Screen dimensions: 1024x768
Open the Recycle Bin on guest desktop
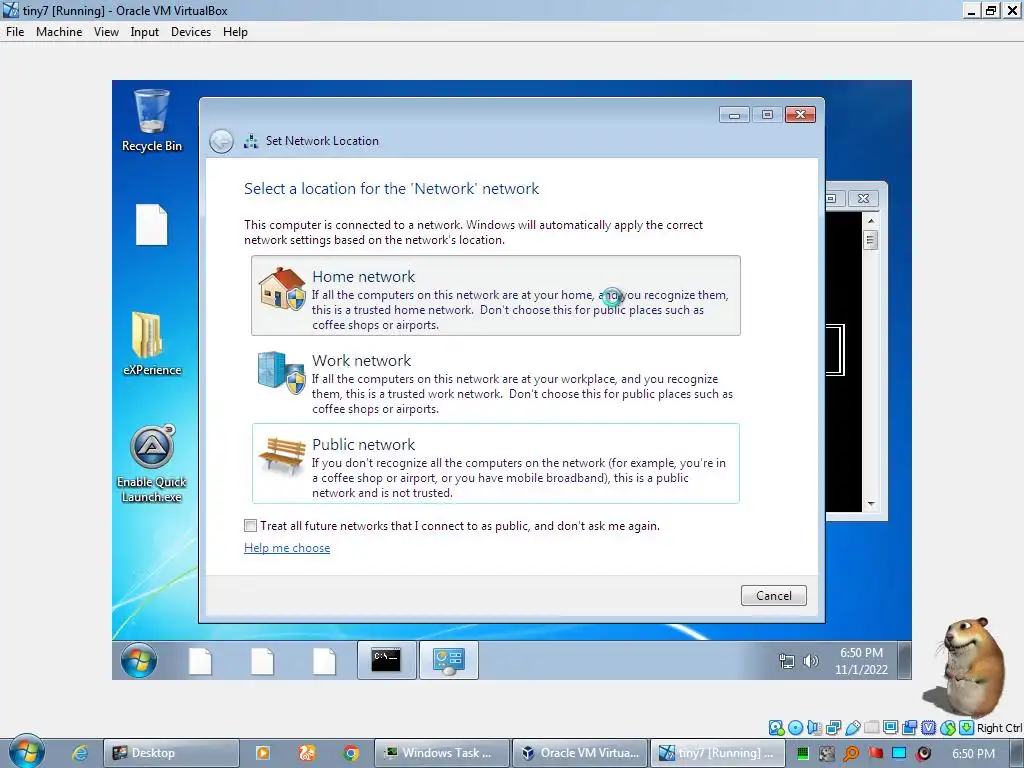click(152, 121)
